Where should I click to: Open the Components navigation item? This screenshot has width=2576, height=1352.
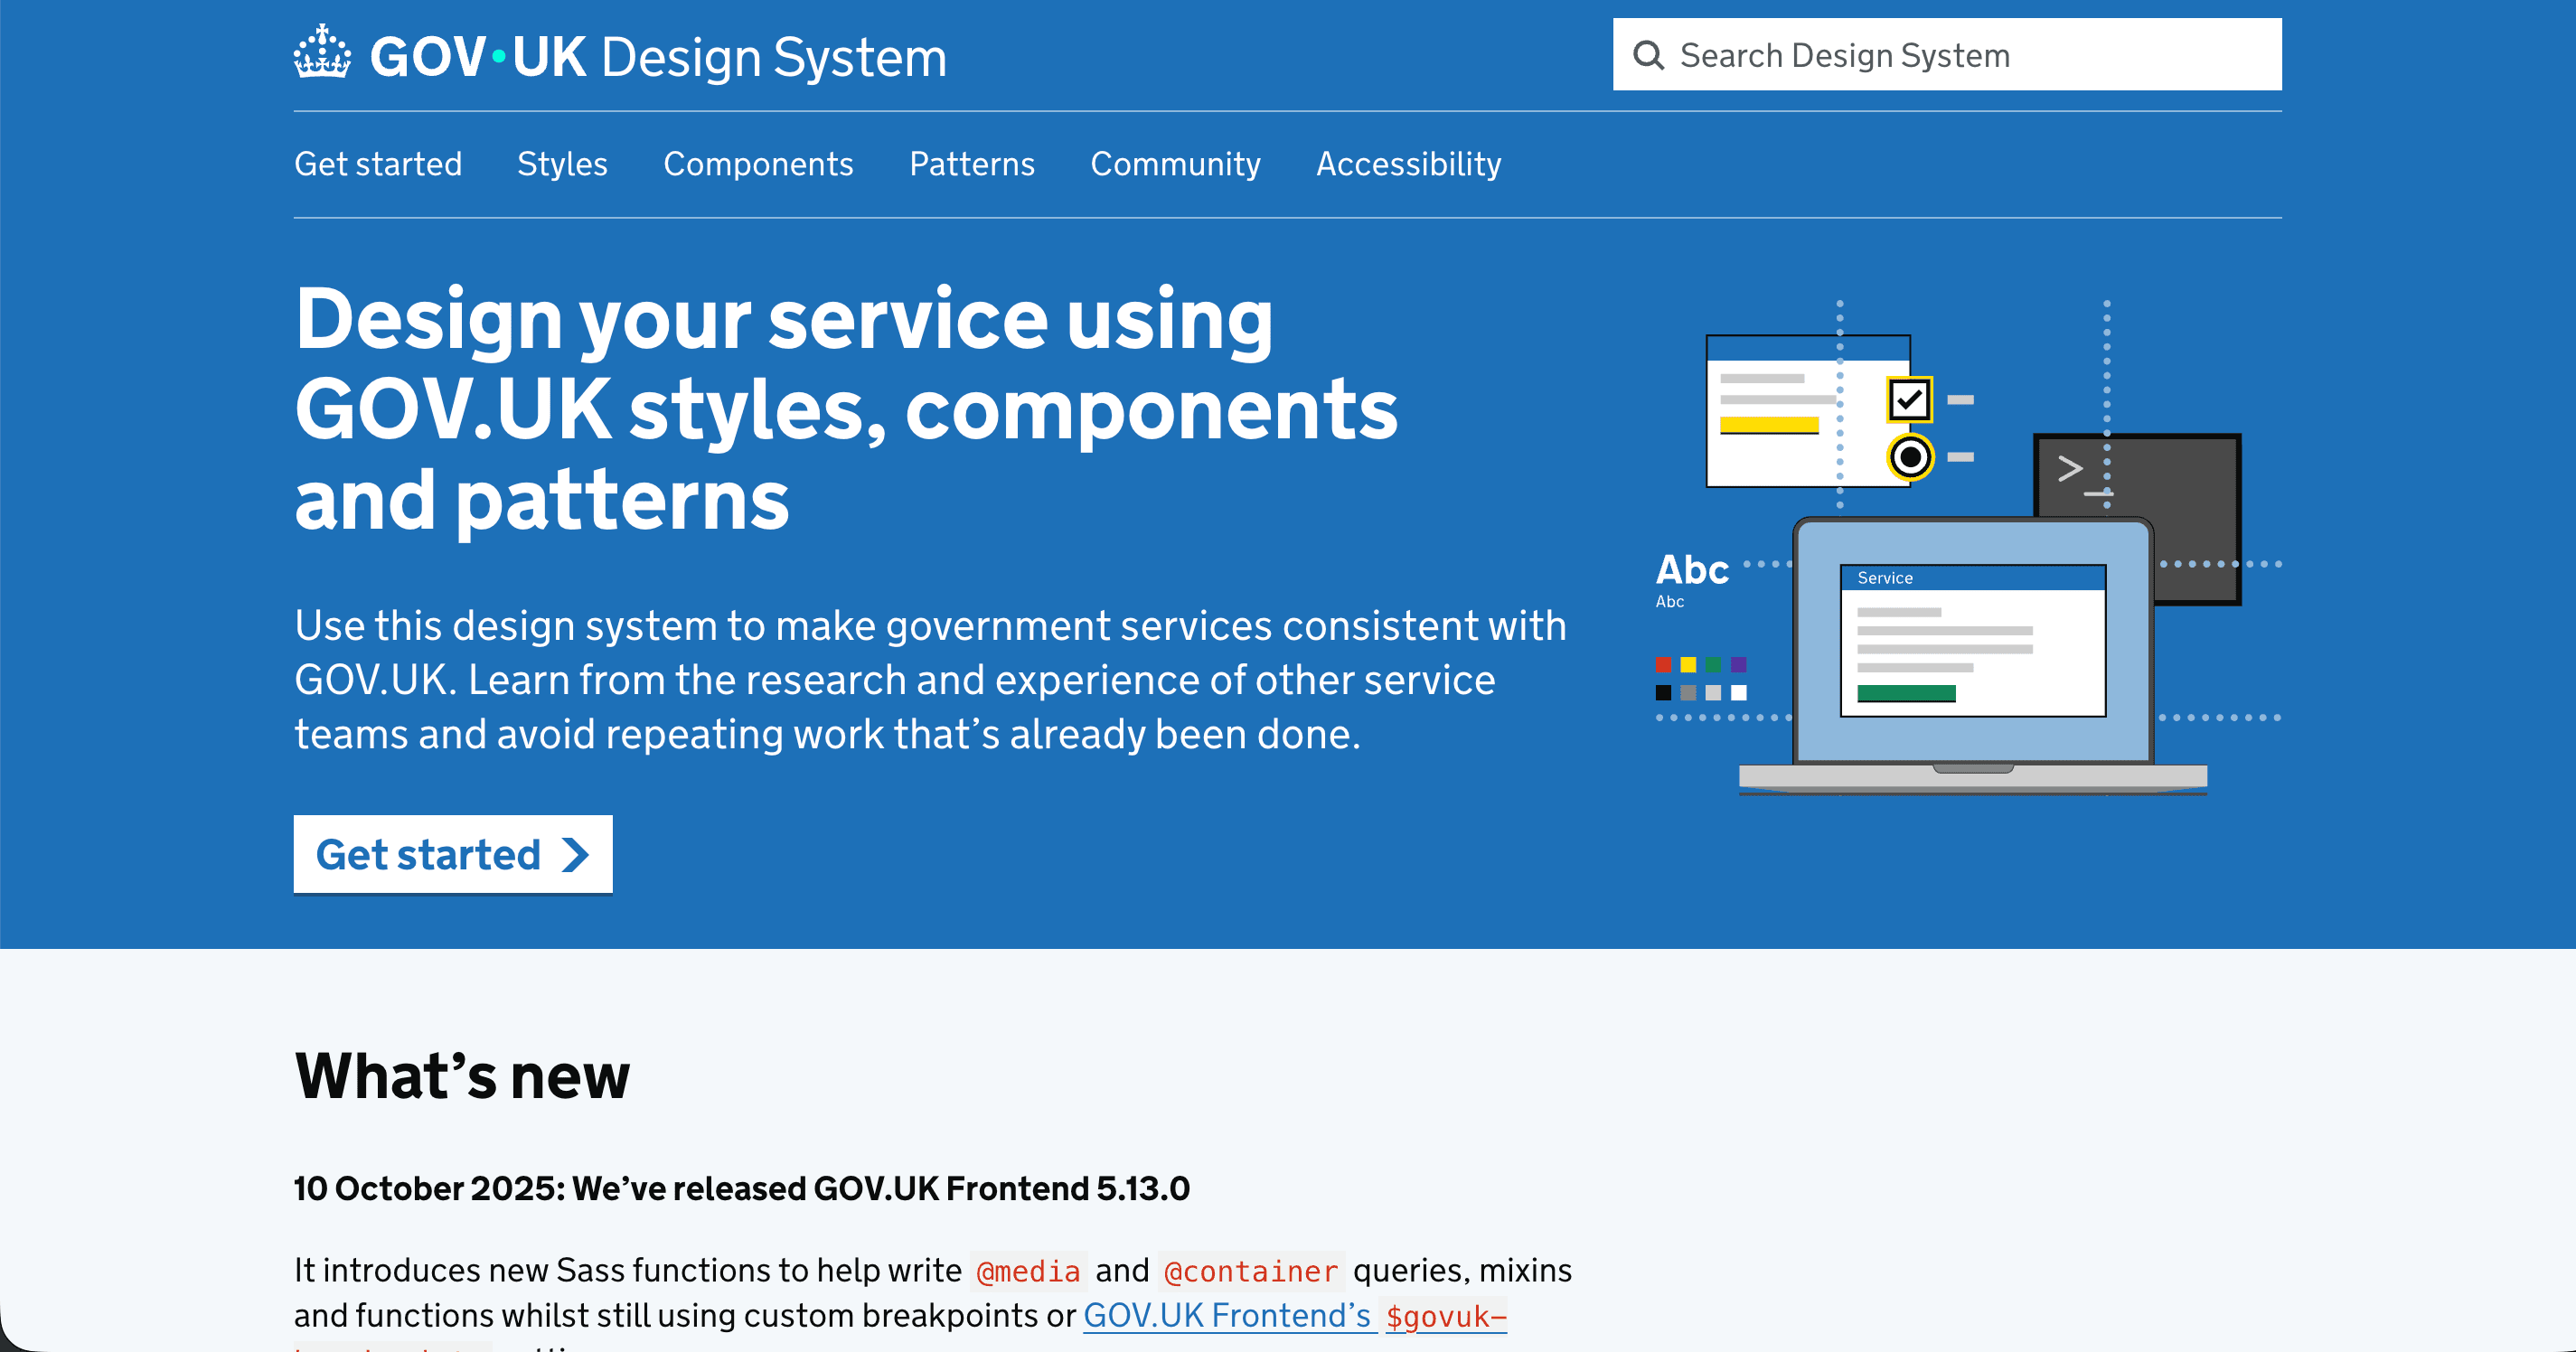coord(758,164)
